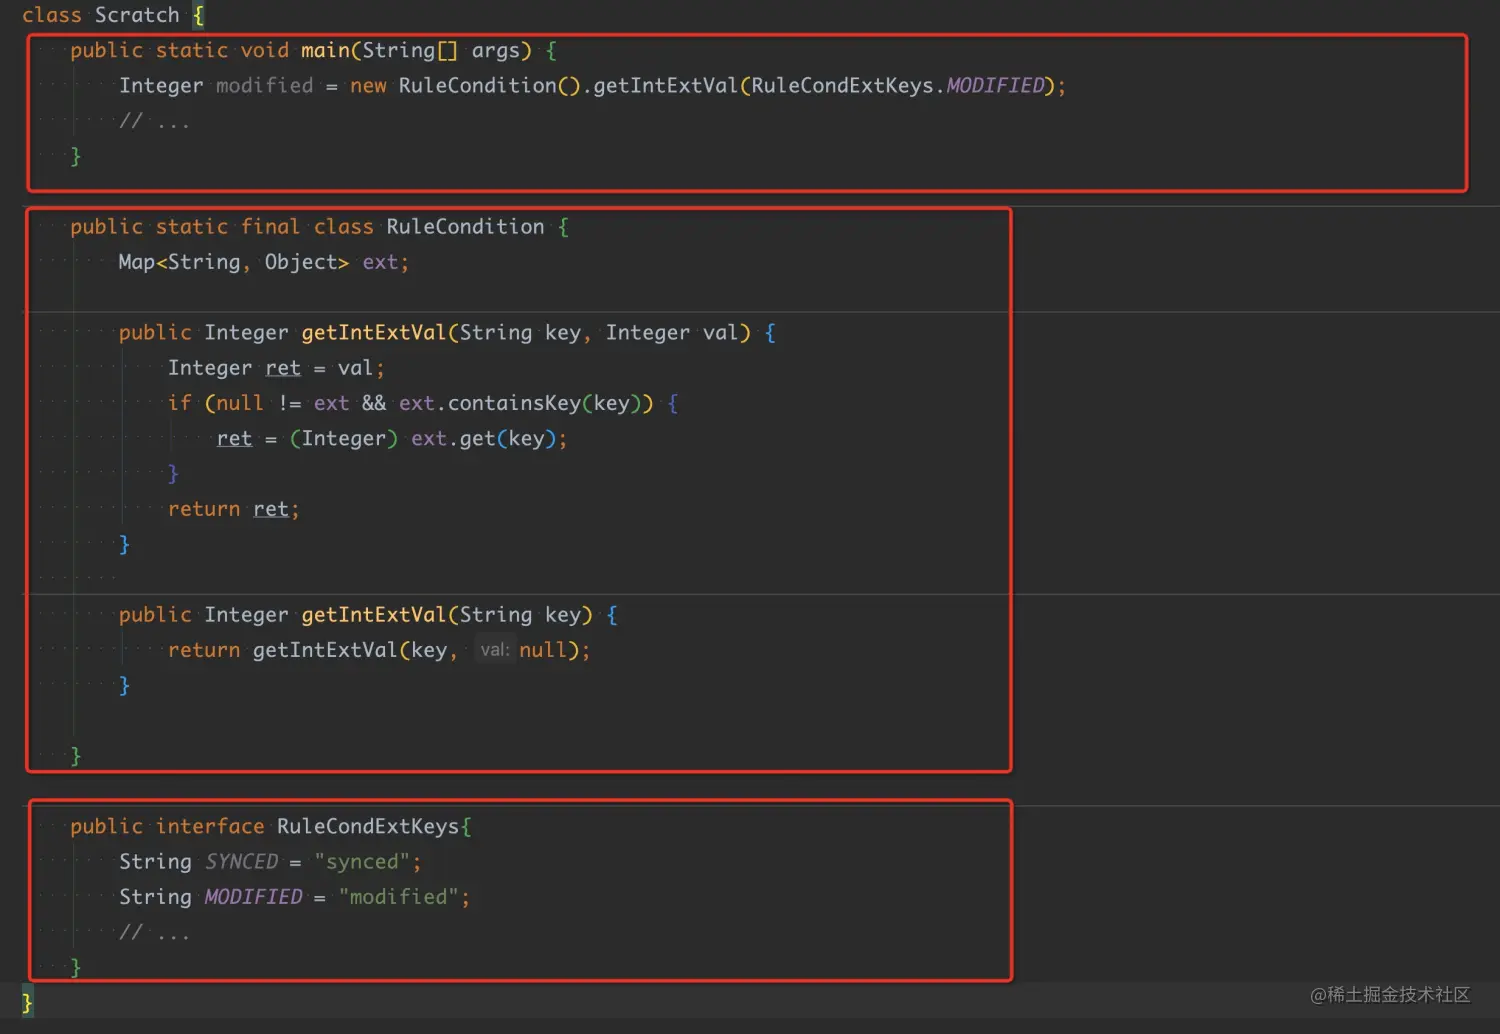The height and width of the screenshot is (1034, 1500).
Task: Click the MODIFIED constant declaration in the interface
Action: click(253, 897)
